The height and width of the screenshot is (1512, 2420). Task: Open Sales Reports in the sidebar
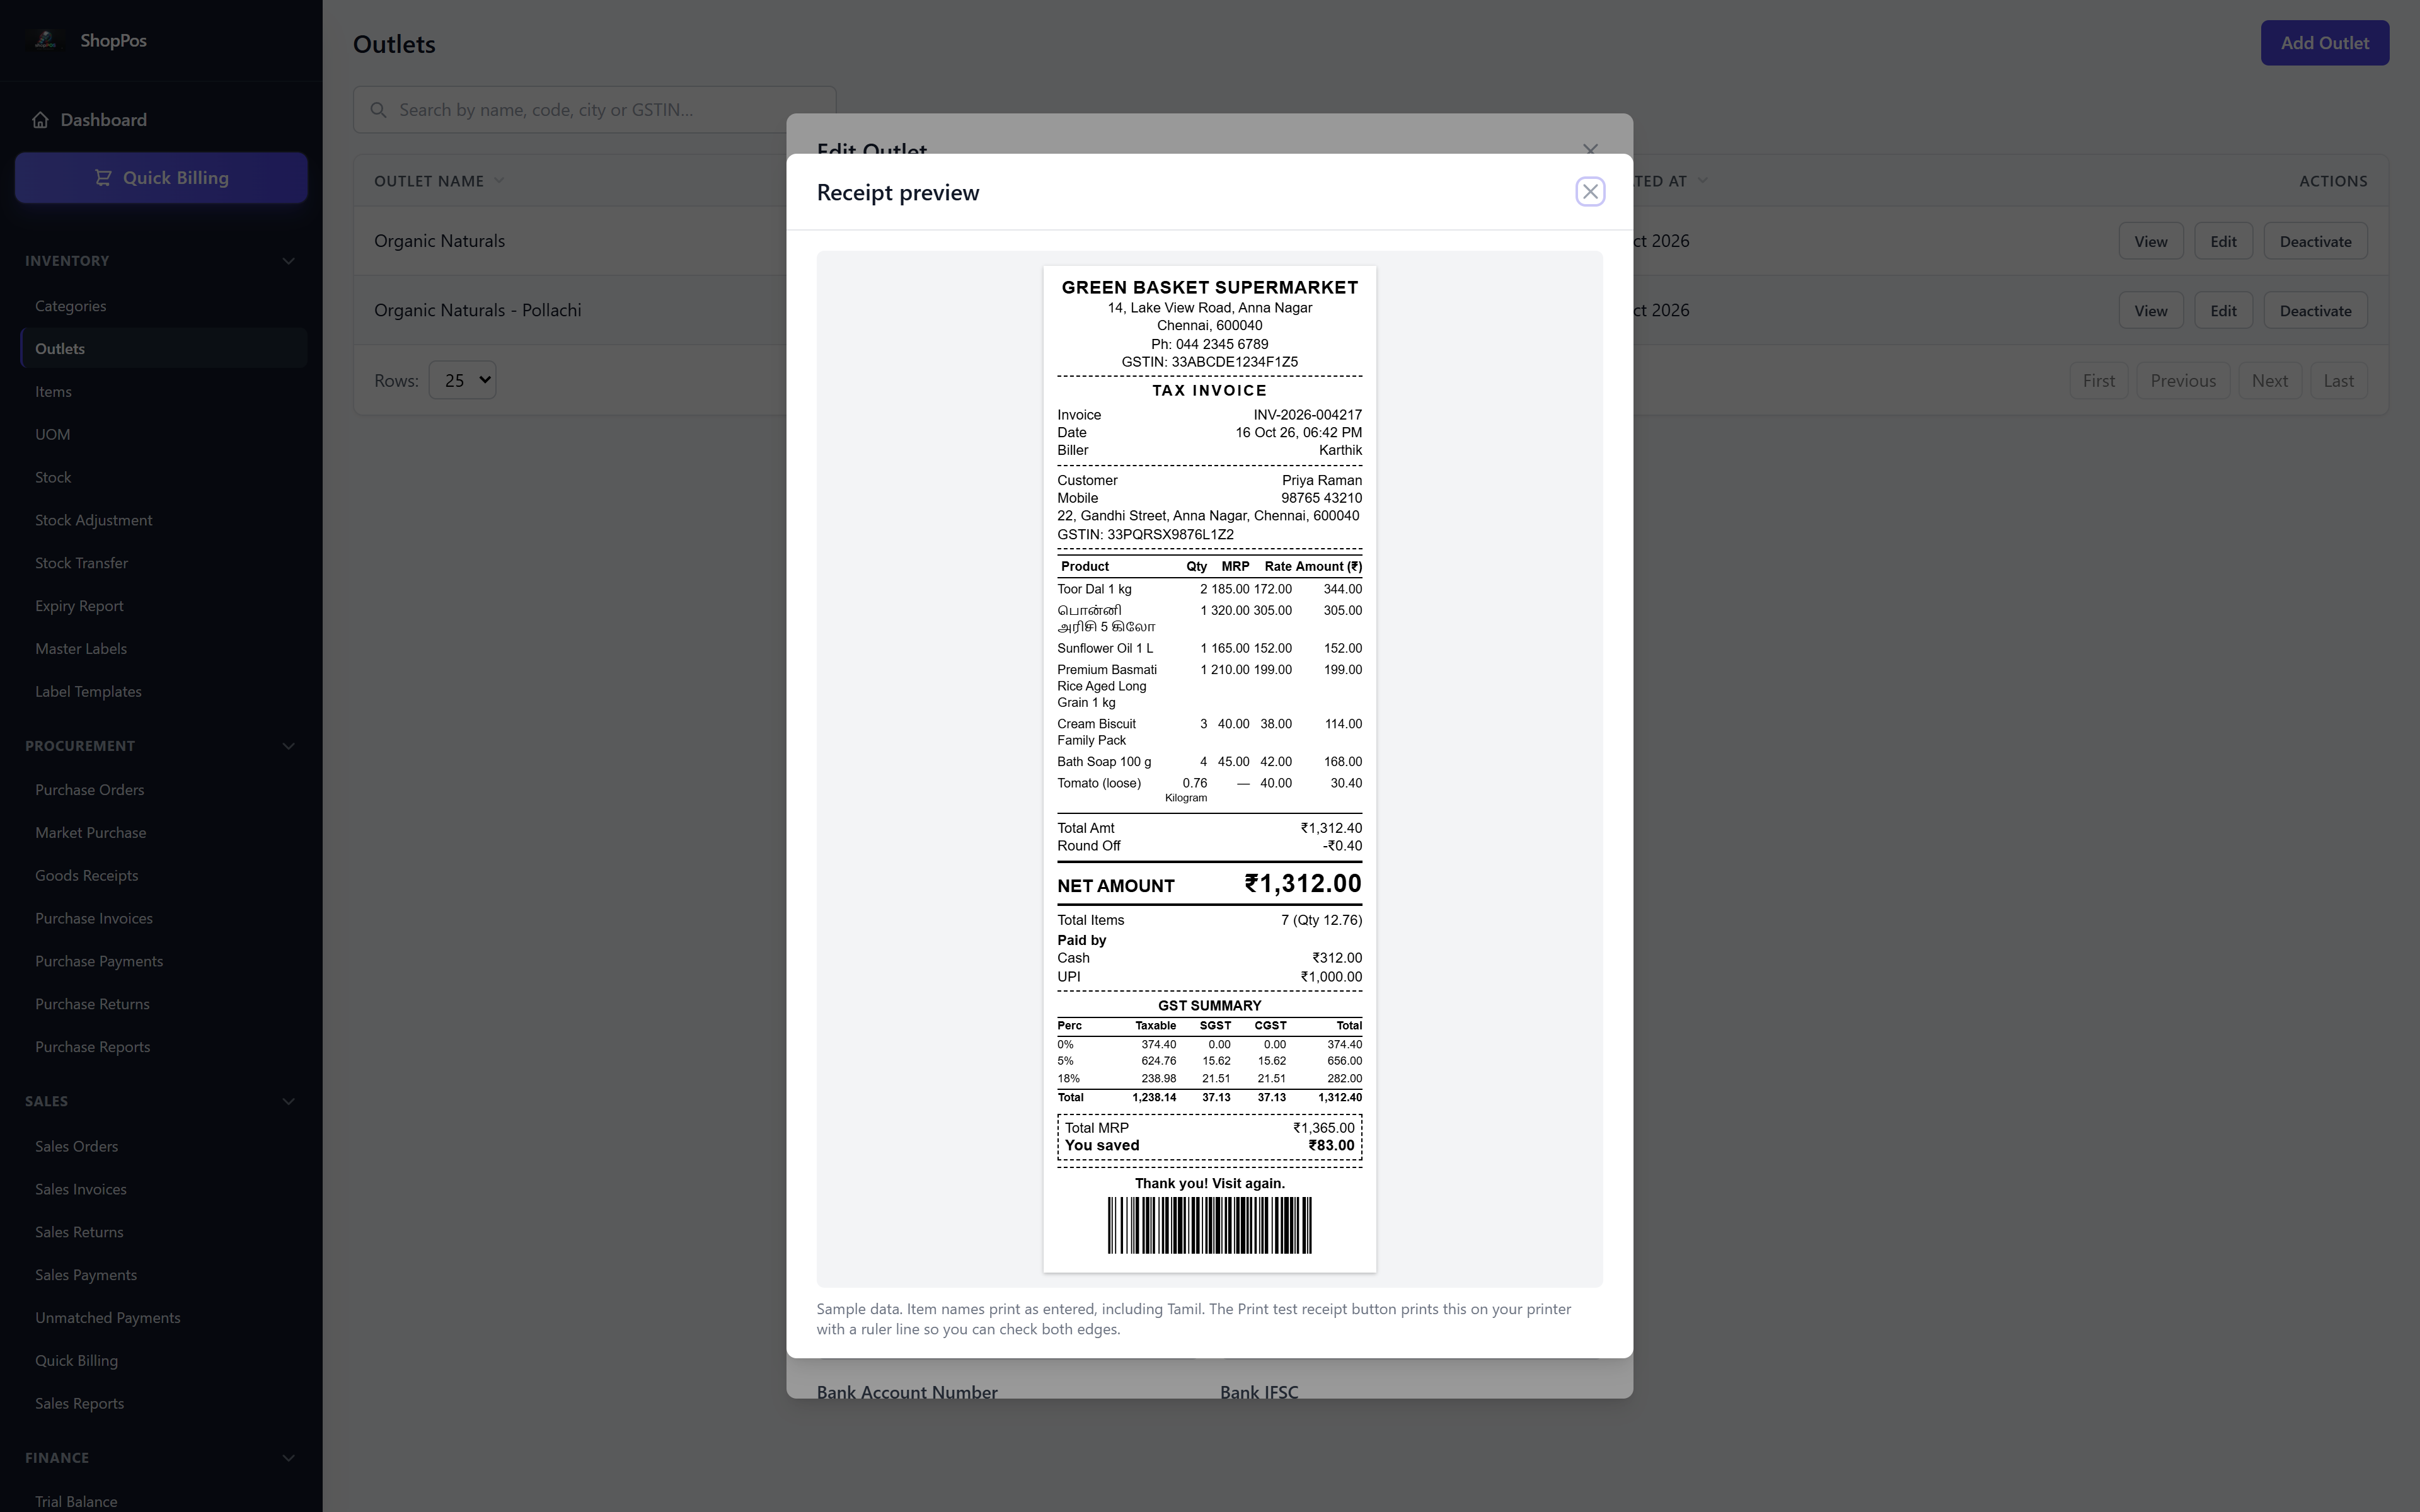point(163,1404)
